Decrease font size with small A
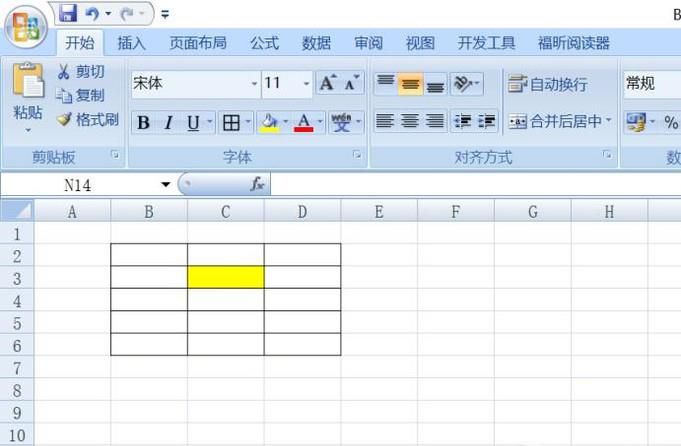This screenshot has height=446, width=681. 352,83
